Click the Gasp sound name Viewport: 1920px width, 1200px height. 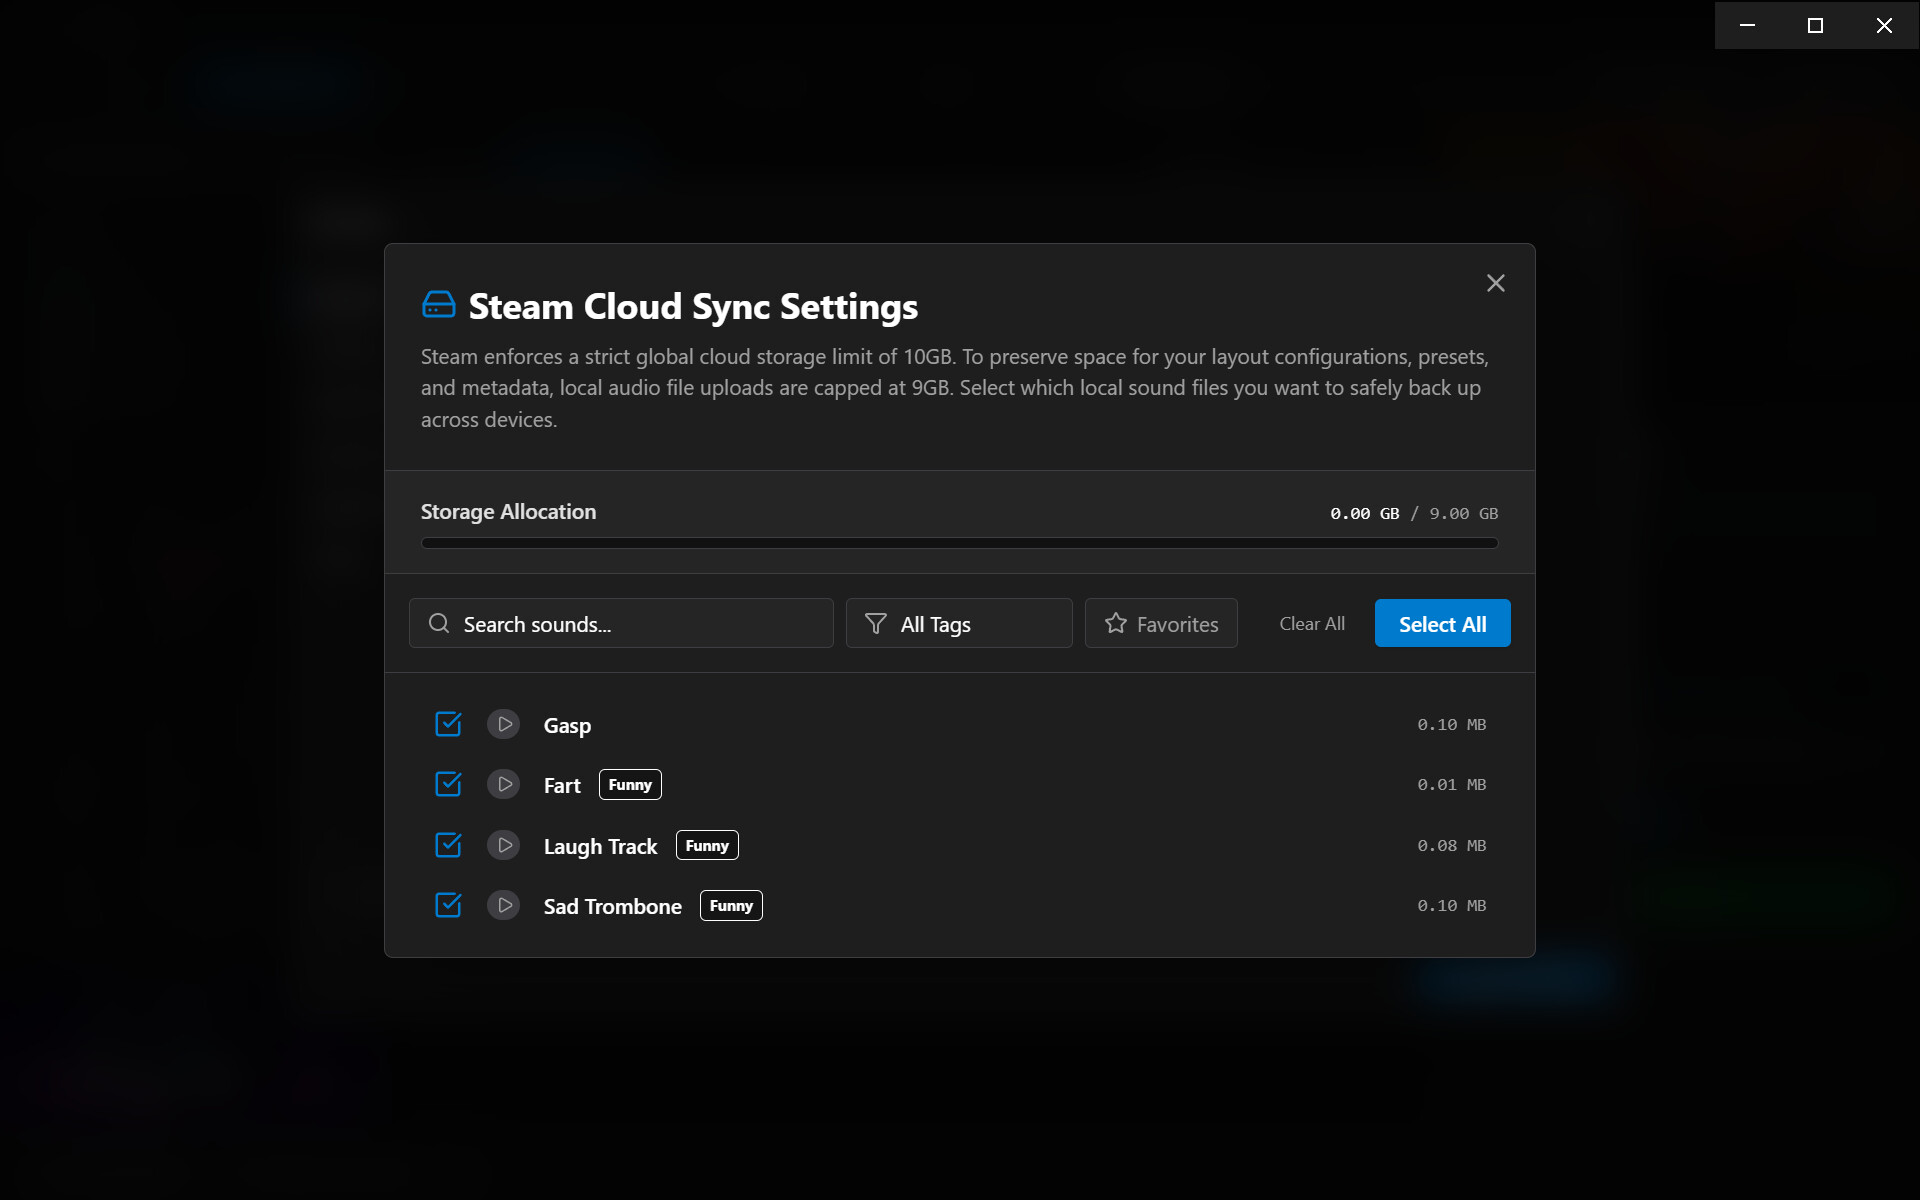point(567,726)
